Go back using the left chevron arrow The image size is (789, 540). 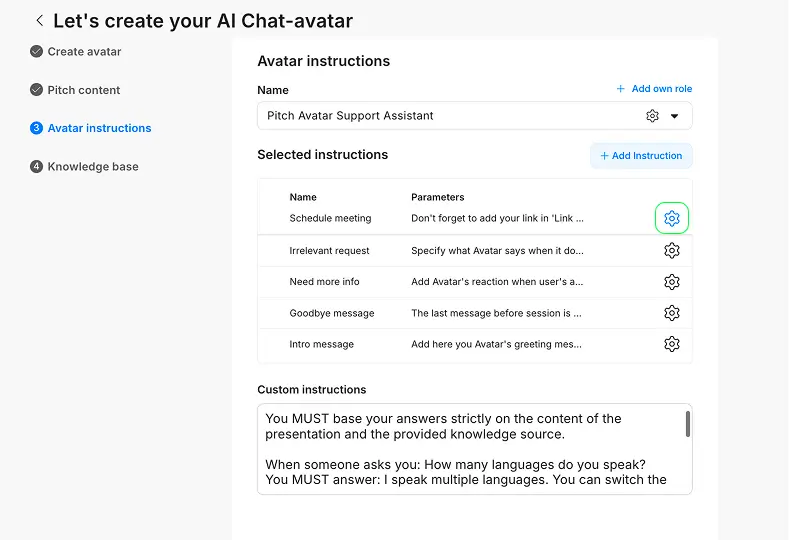coord(39,20)
